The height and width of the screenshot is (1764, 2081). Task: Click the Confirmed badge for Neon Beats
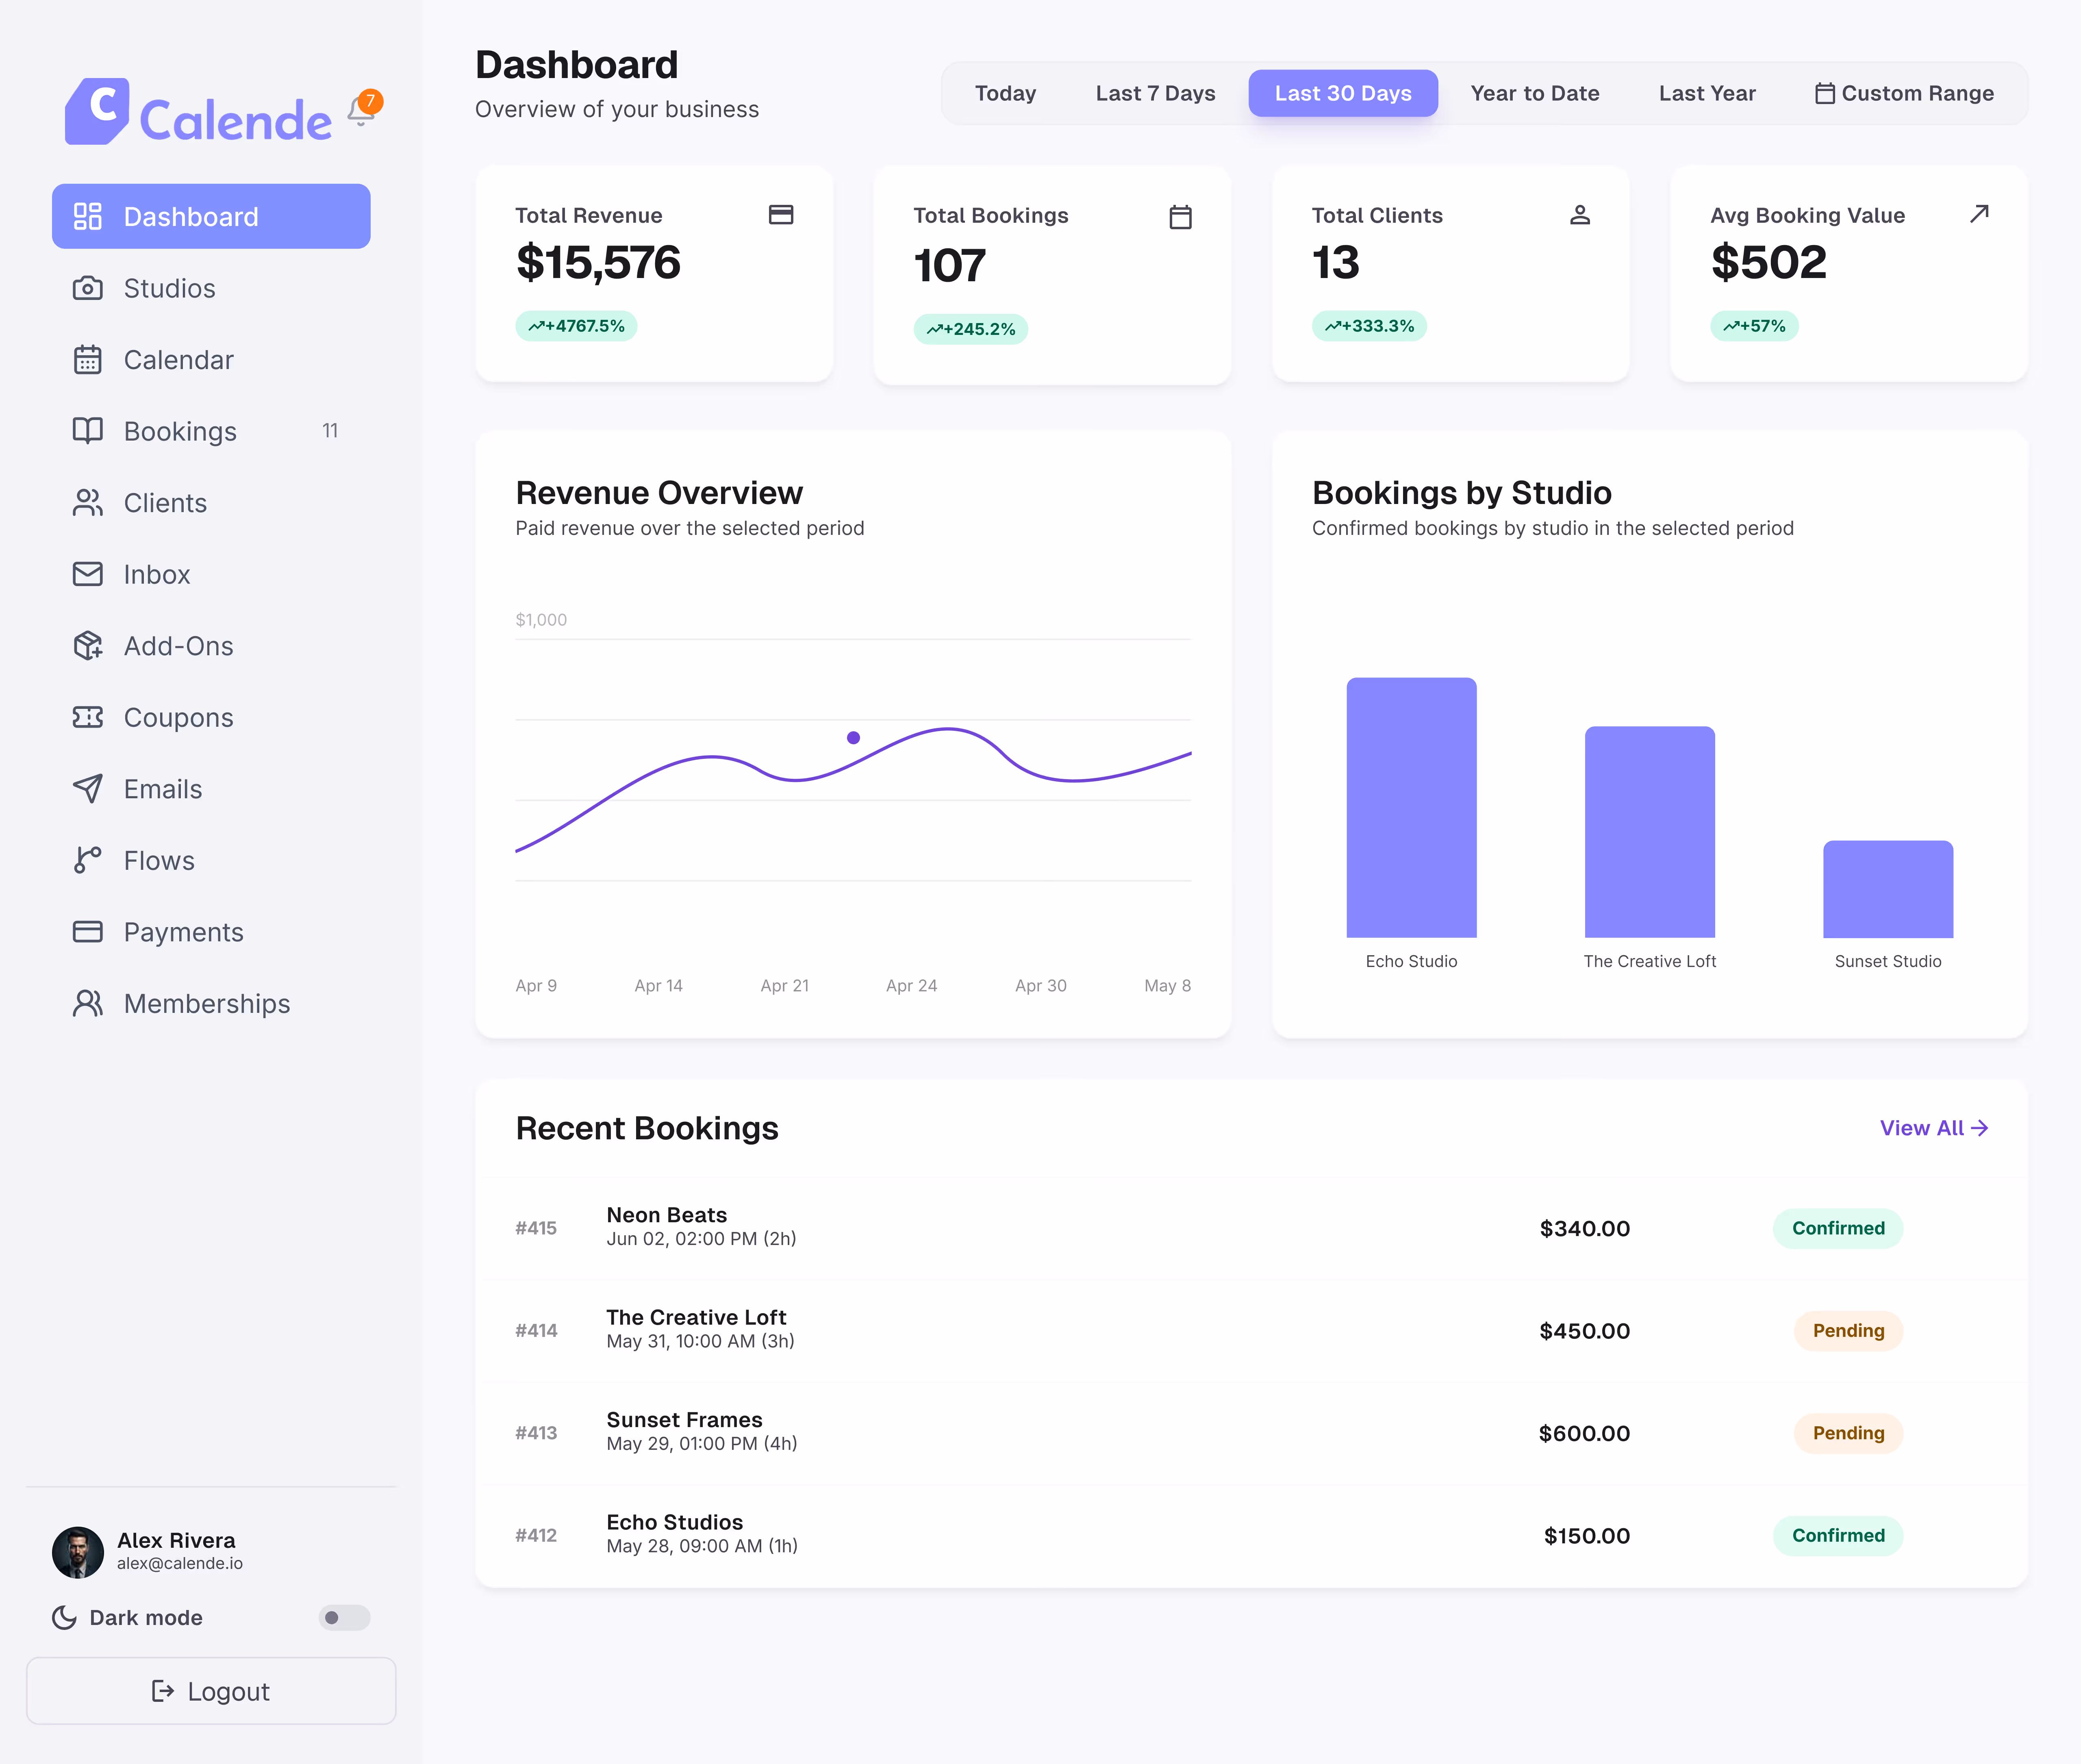pyautogui.click(x=1838, y=1228)
